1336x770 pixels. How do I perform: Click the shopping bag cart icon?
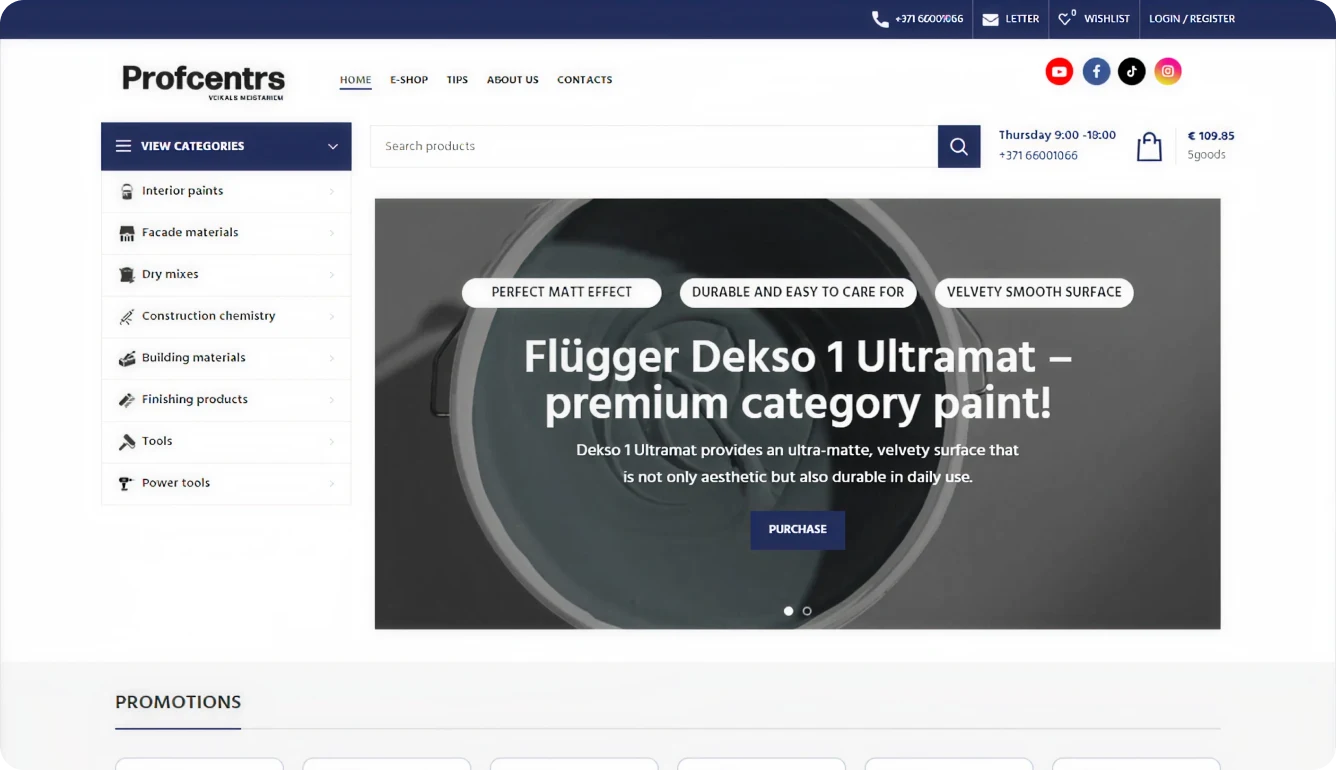coord(1149,147)
